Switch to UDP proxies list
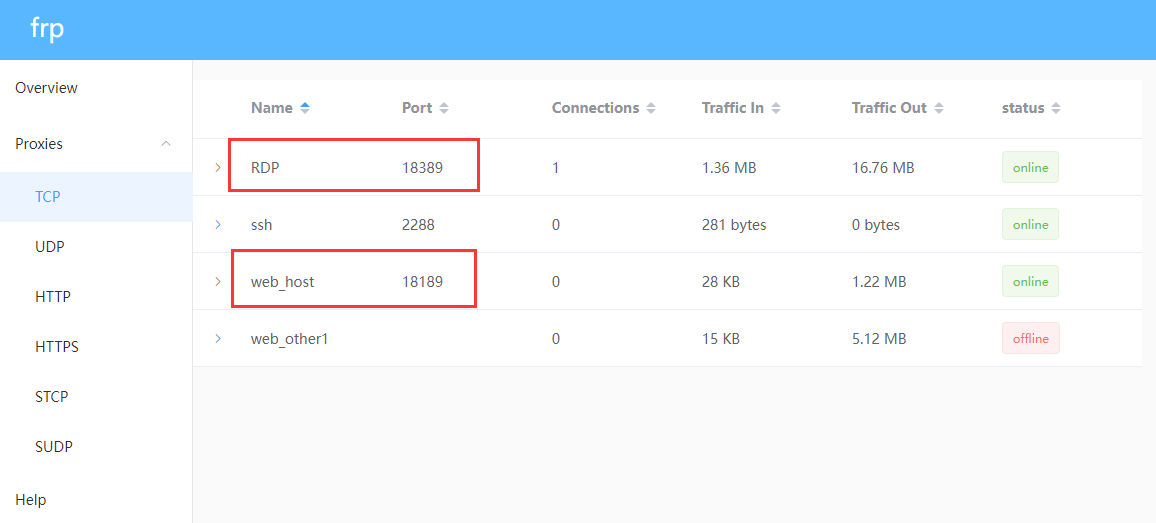This screenshot has height=523, width=1156. (50, 247)
